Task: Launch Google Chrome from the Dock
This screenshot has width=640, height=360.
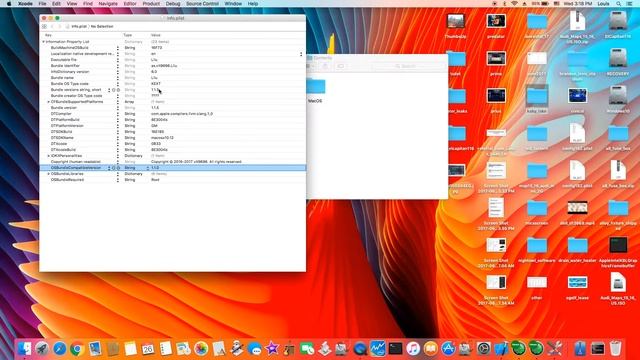Action: coord(77,349)
